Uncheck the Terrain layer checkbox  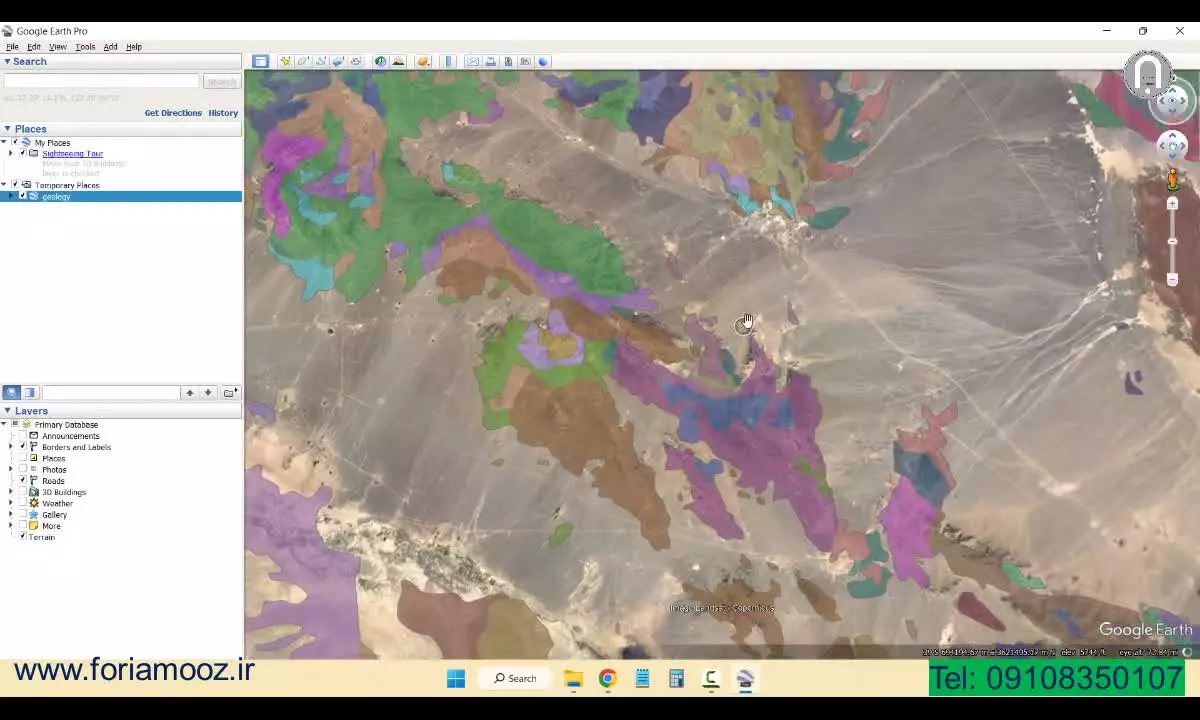click(23, 536)
